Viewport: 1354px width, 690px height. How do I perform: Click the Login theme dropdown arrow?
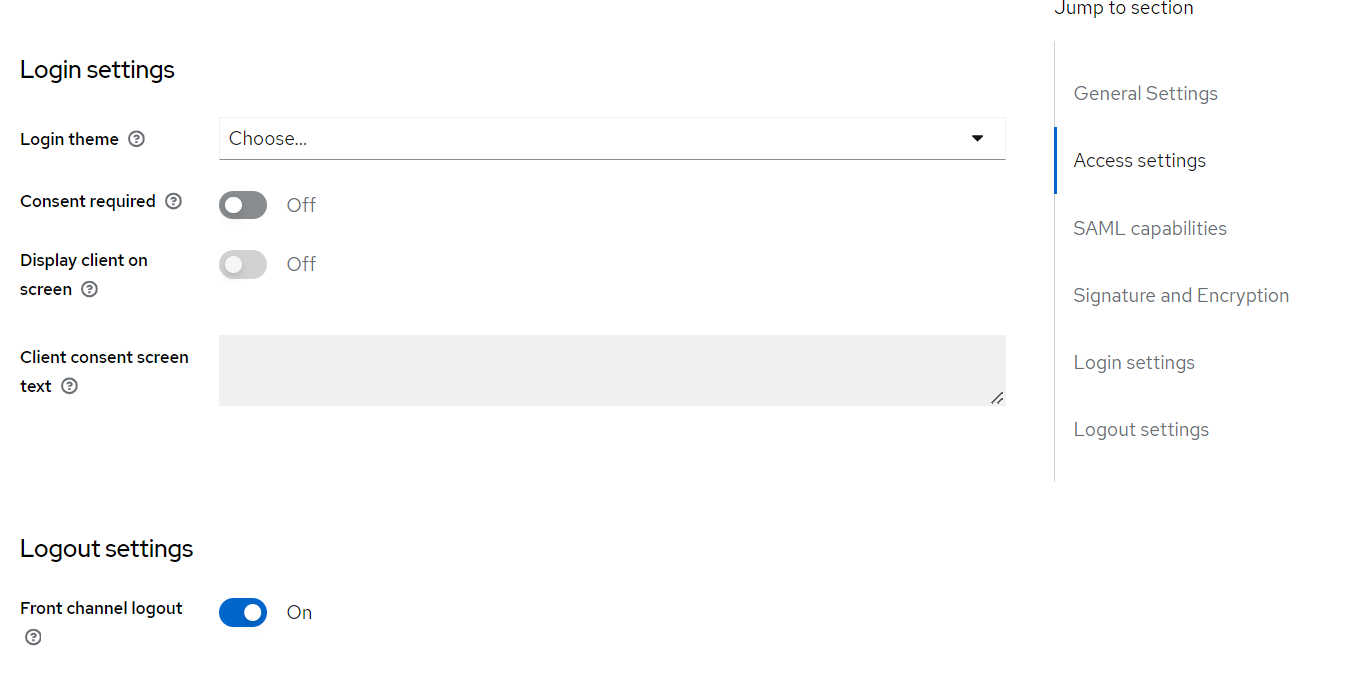[978, 139]
